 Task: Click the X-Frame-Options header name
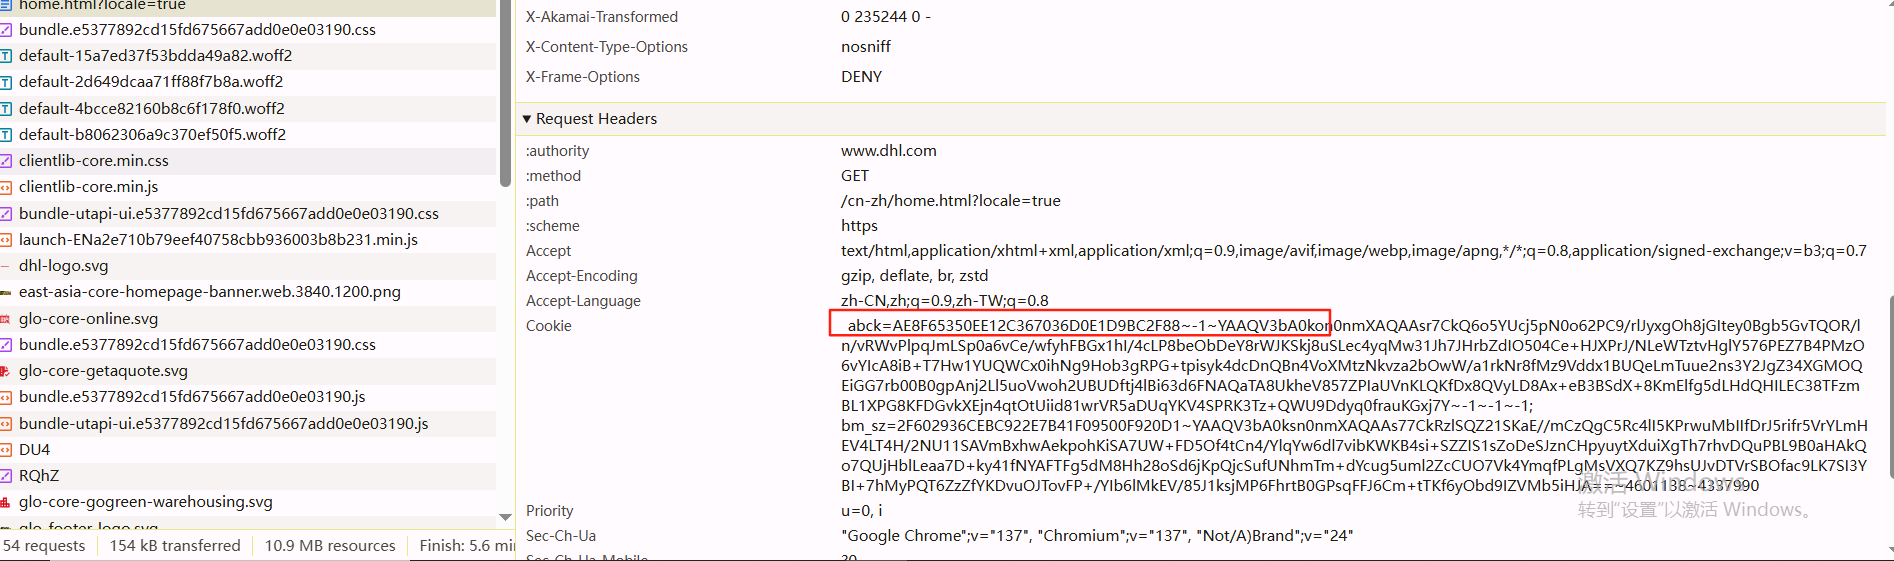pyautogui.click(x=583, y=77)
